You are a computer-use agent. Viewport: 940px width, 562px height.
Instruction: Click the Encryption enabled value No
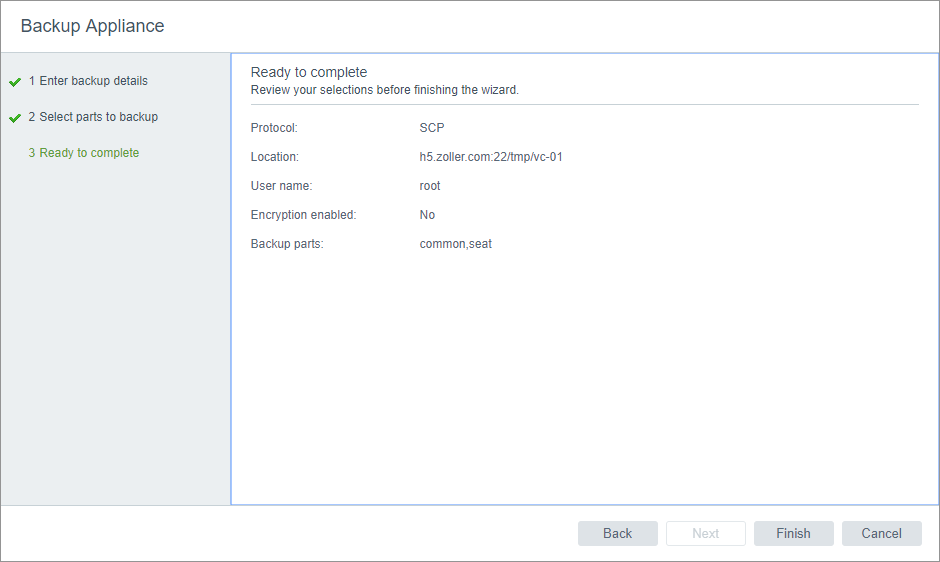427,215
